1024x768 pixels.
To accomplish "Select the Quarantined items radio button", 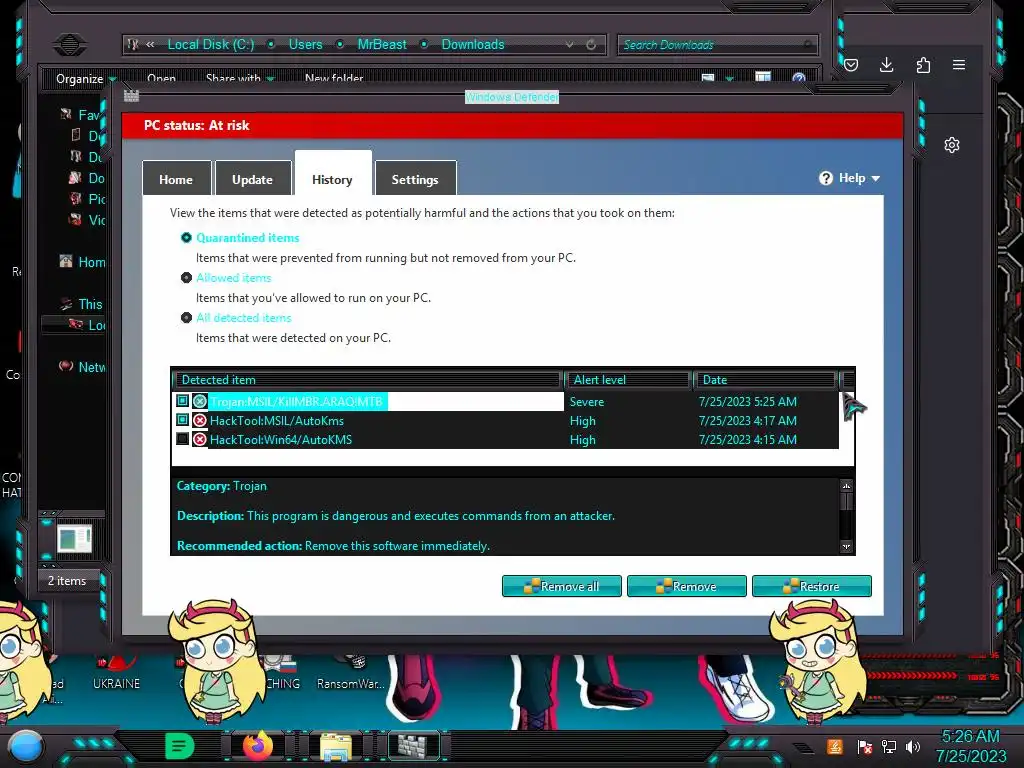I will pyautogui.click(x=186, y=238).
